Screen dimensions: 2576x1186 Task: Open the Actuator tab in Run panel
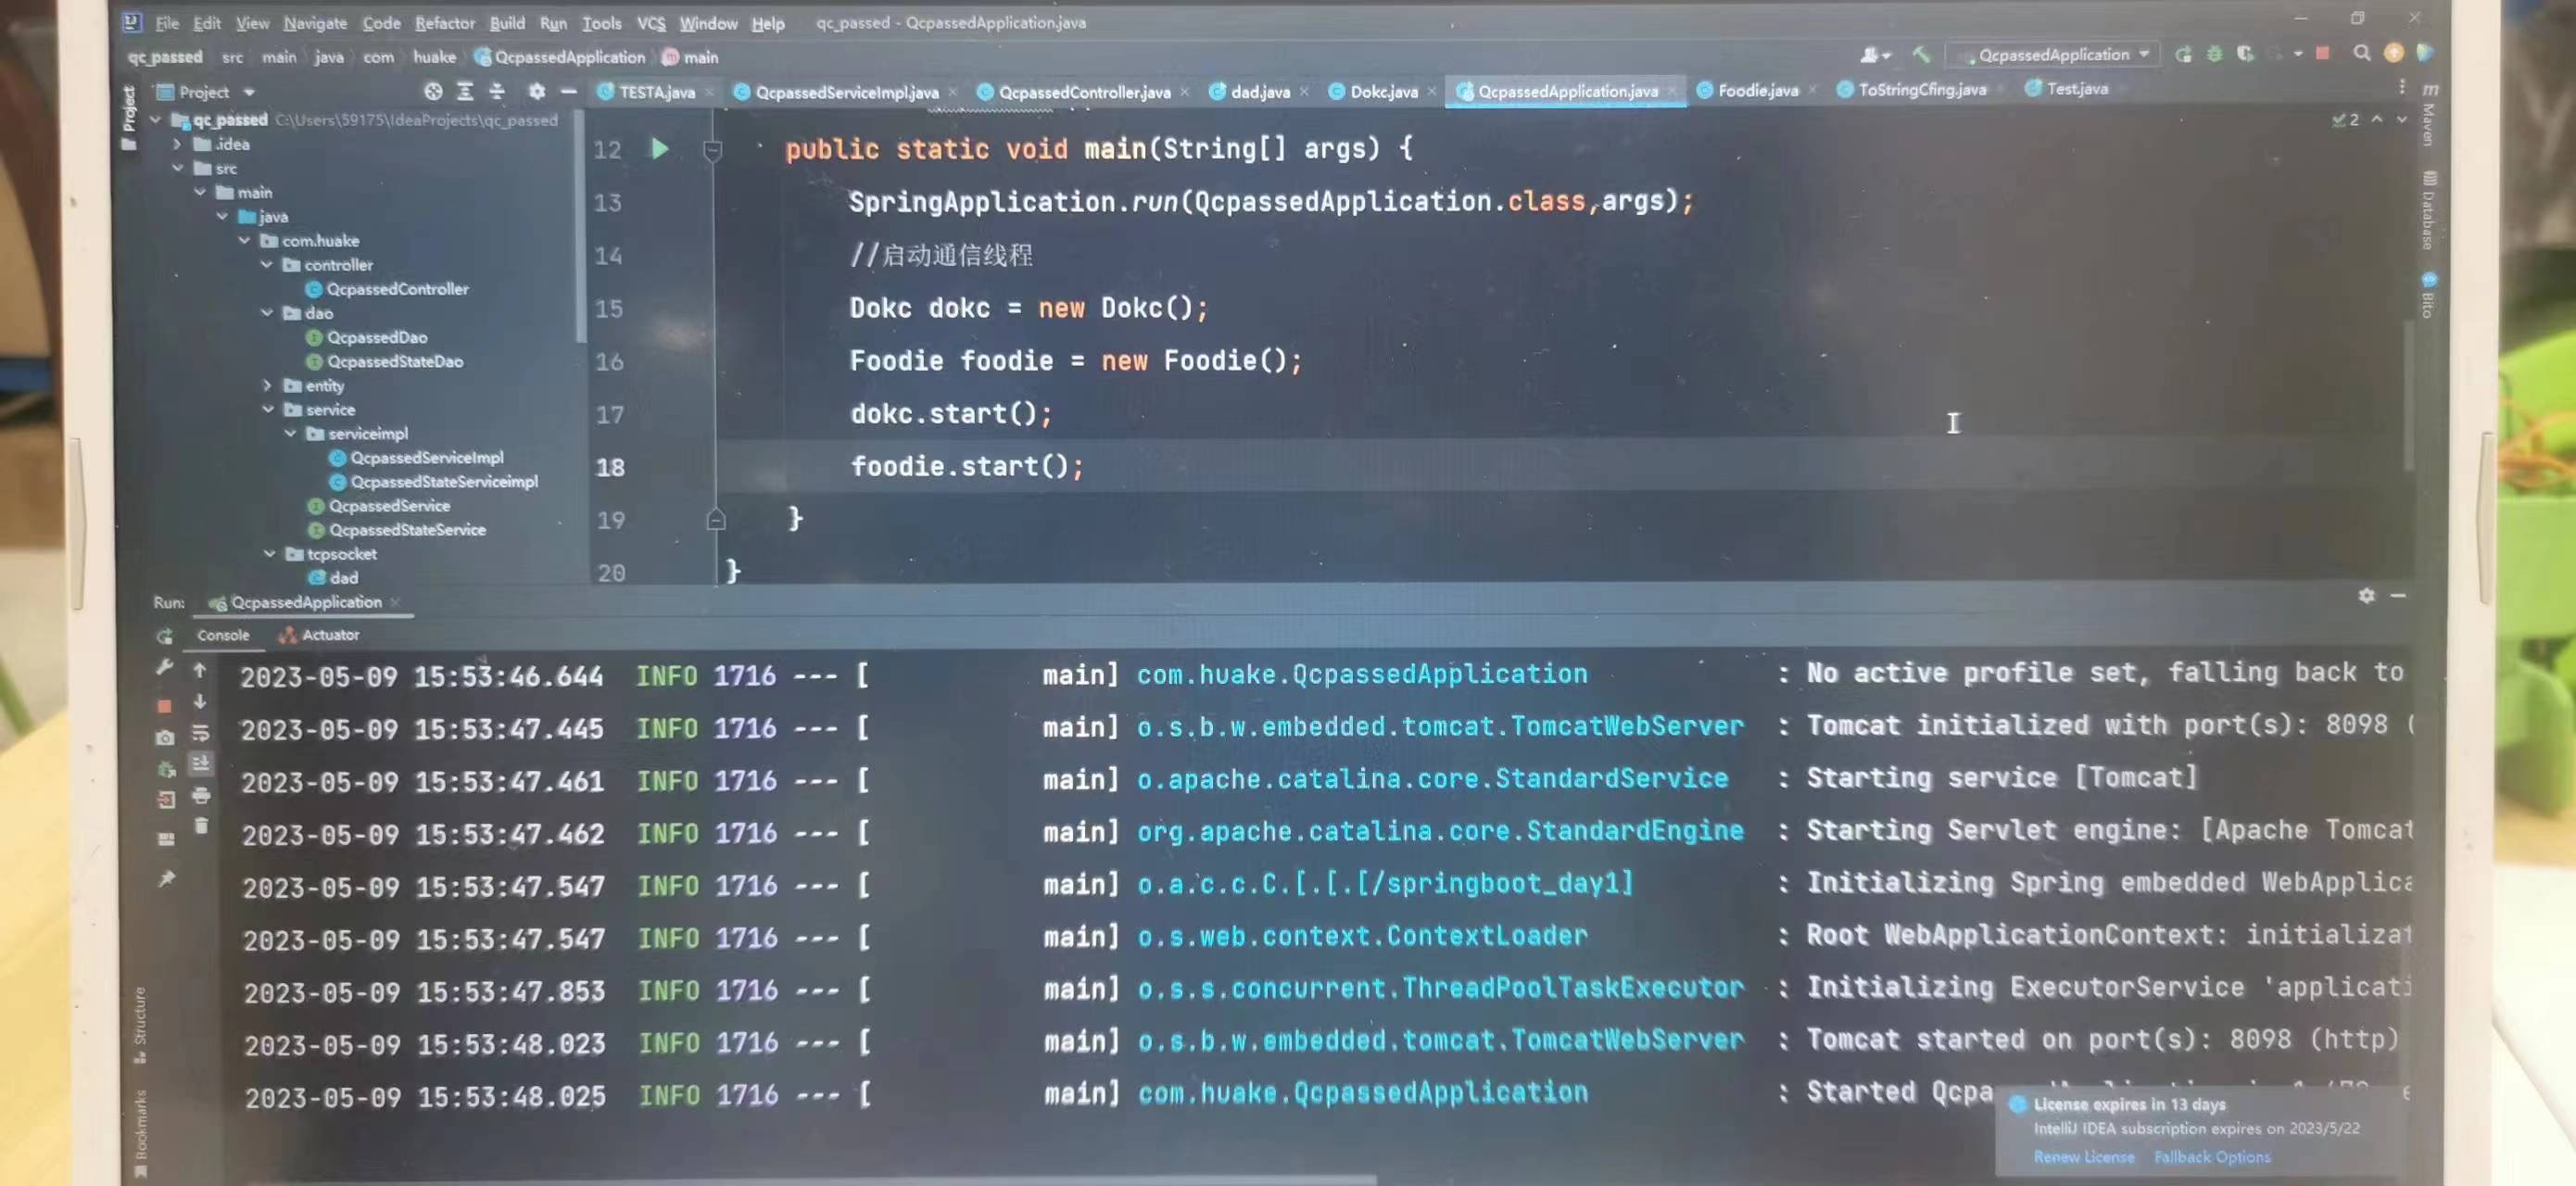[x=320, y=635]
